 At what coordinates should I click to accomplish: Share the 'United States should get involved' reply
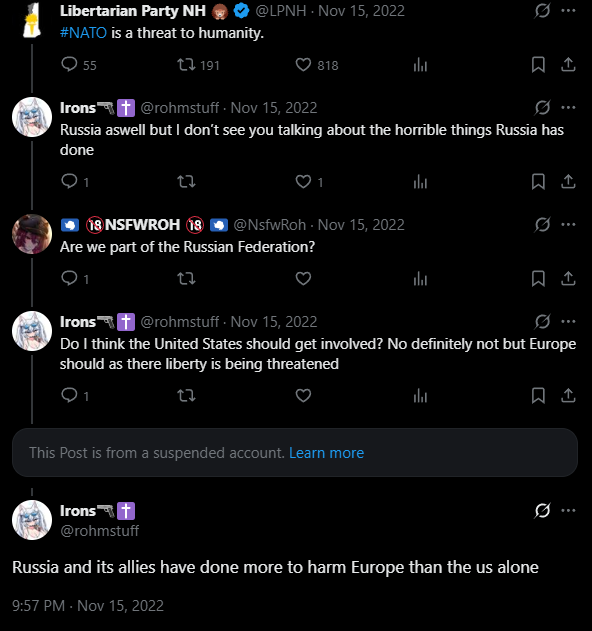[568, 396]
